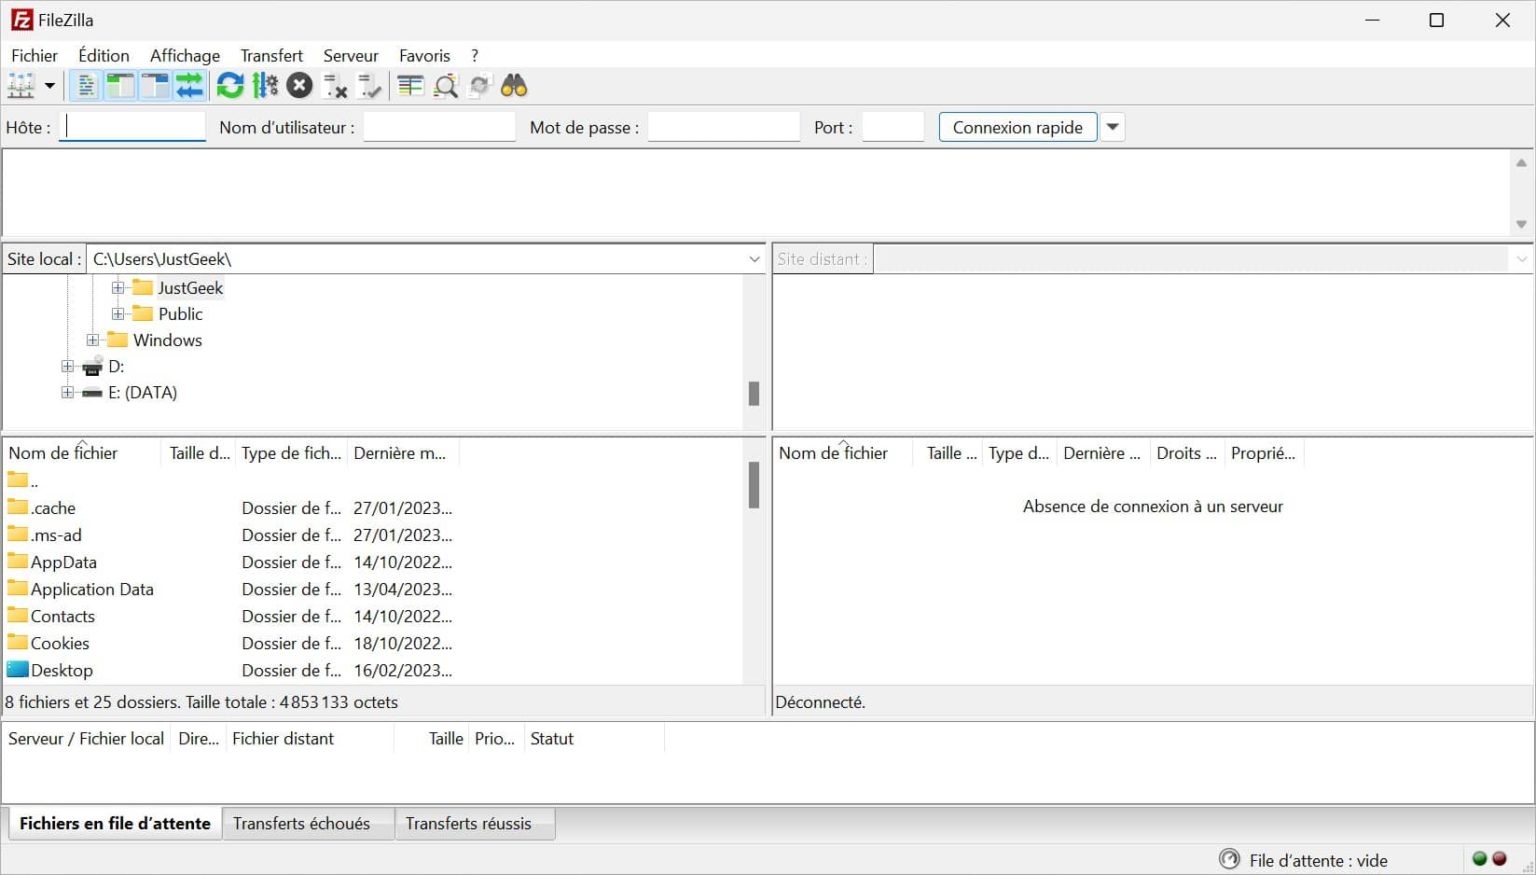1536x875 pixels.
Task: Expand the E: (DATA) drive node
Action: point(67,392)
